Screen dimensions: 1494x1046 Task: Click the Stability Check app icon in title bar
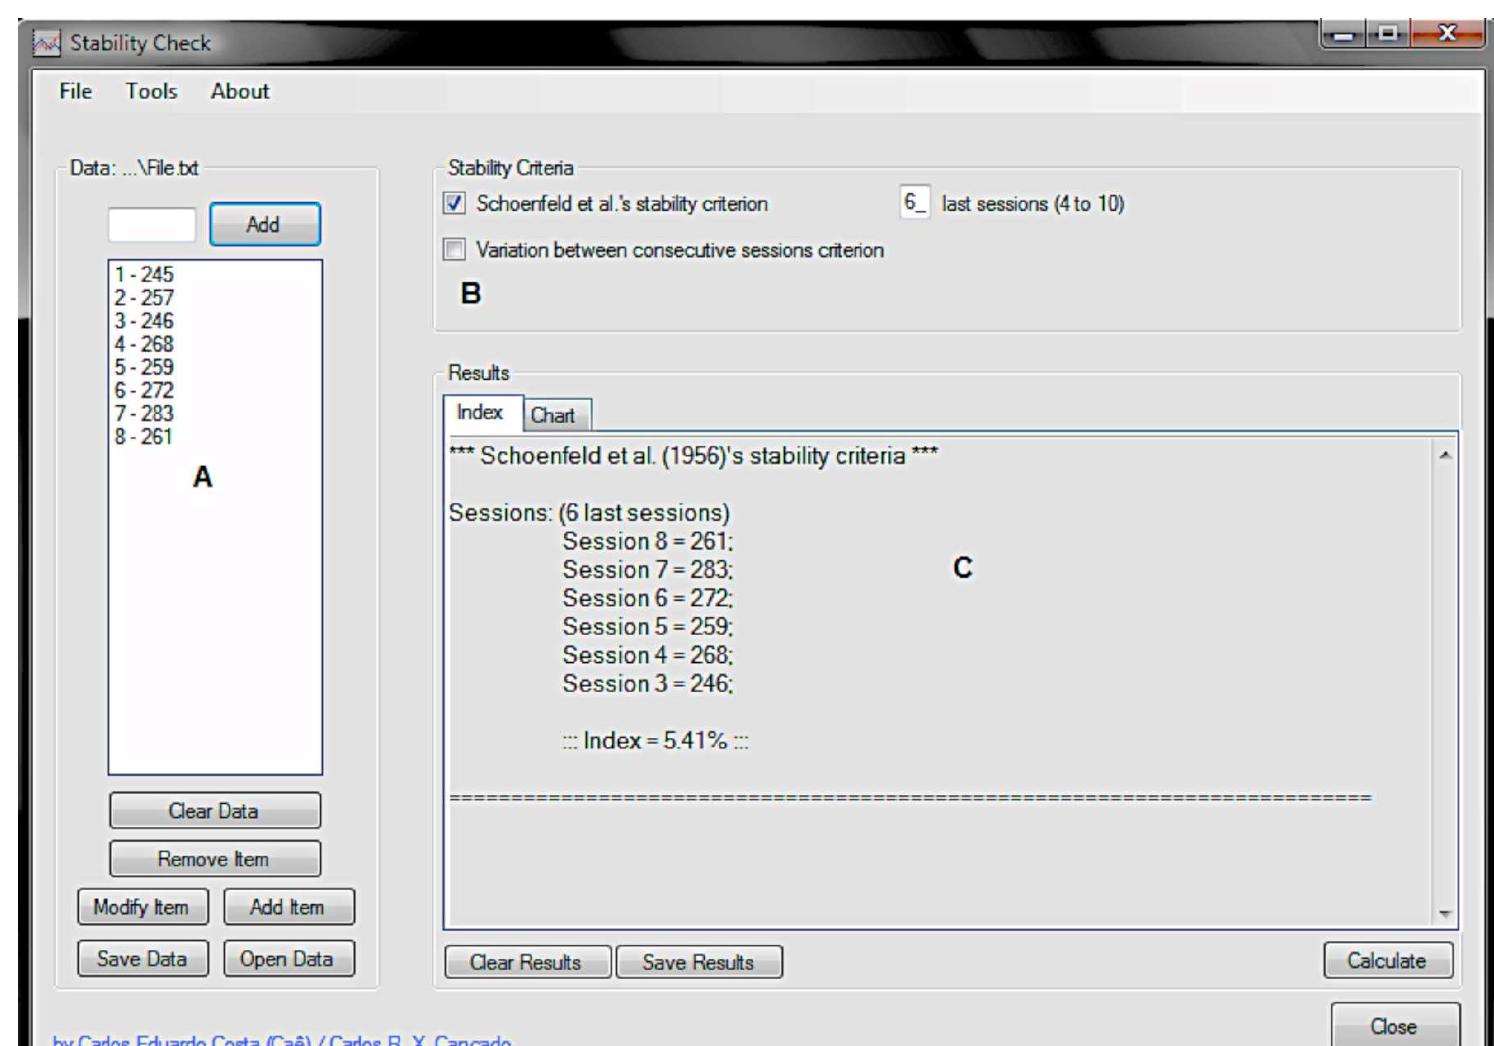tap(46, 43)
